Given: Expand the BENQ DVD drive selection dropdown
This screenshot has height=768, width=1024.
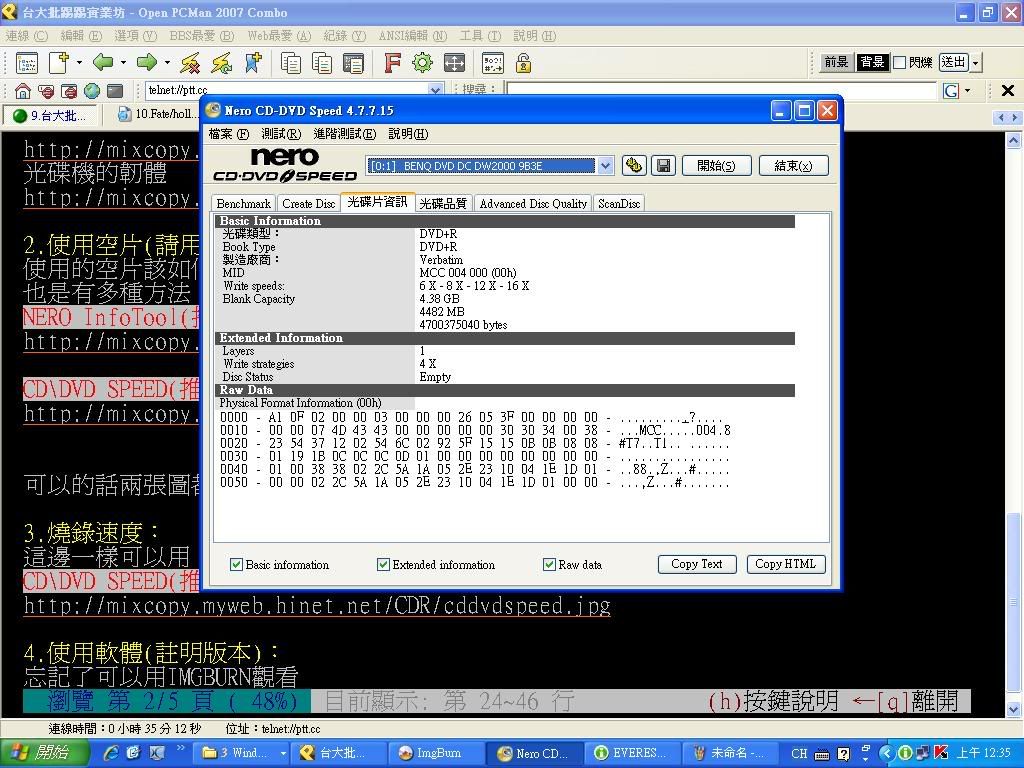Looking at the screenshot, I should click(605, 166).
